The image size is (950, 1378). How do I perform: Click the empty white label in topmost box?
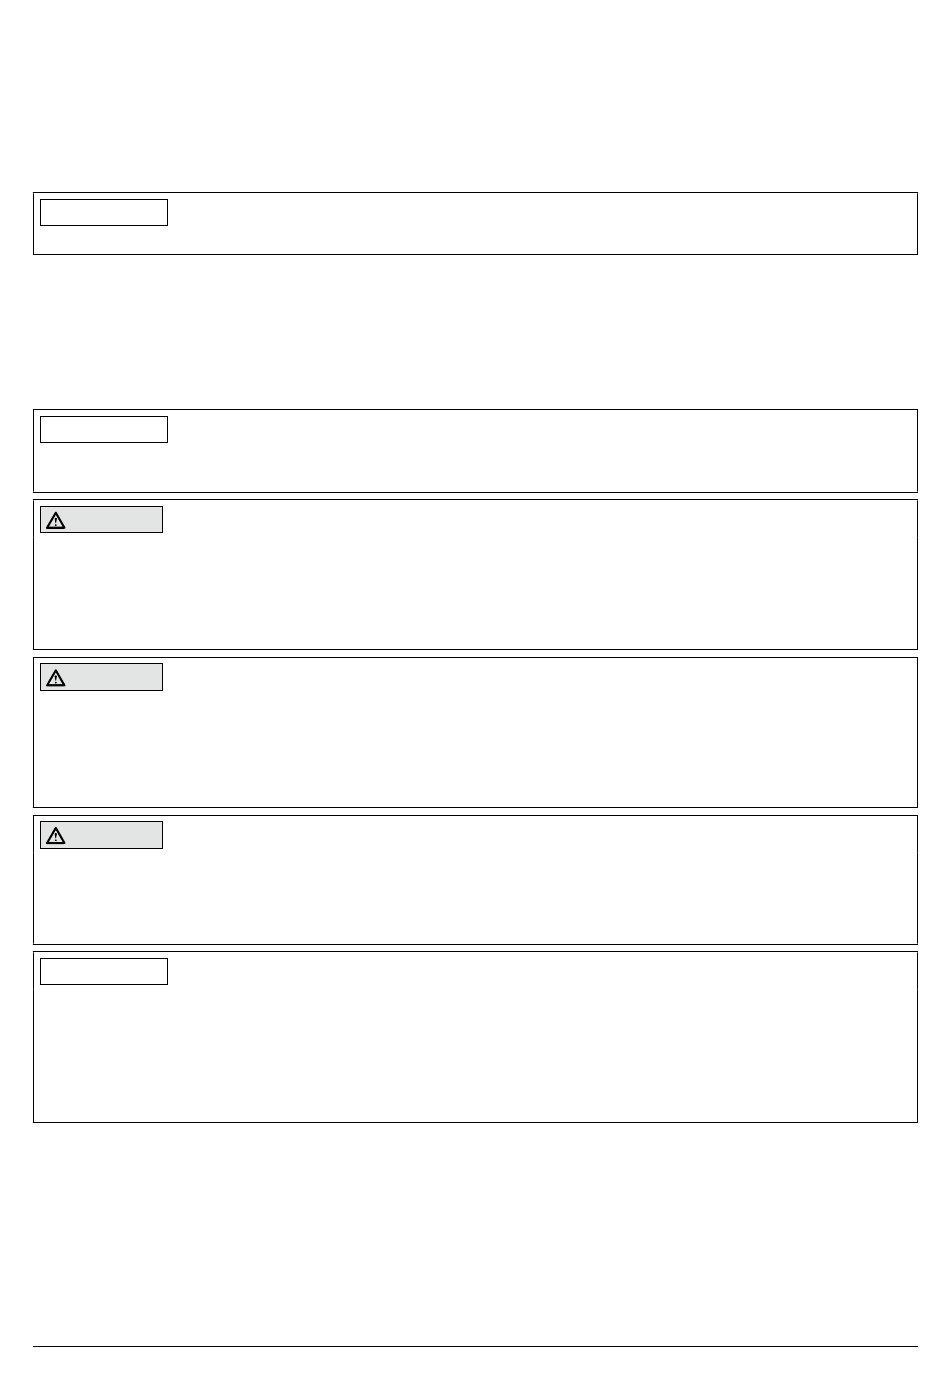click(104, 213)
